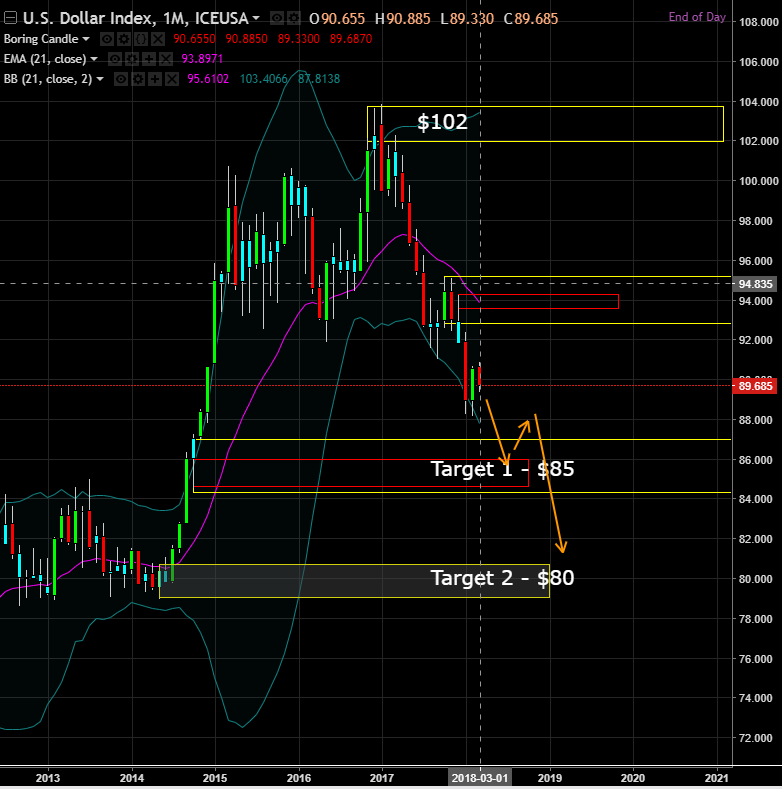
Task: Click the low price value 89.330 in header
Action: pos(472,19)
